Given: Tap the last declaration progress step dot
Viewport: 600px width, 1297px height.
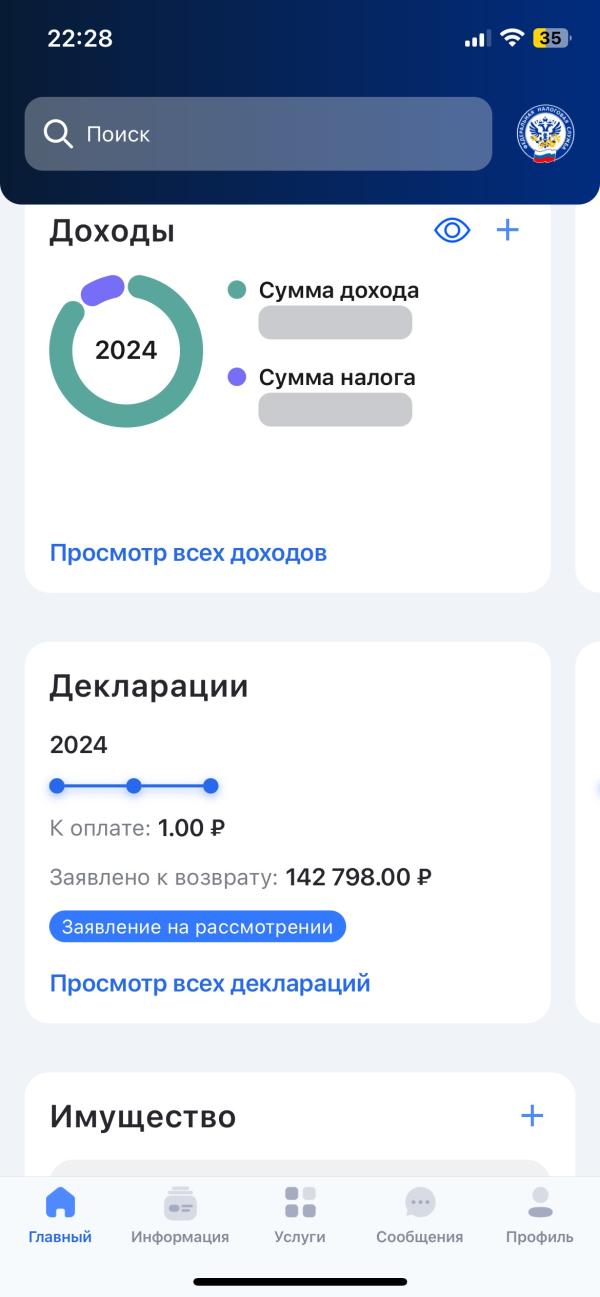Looking at the screenshot, I should (x=210, y=786).
